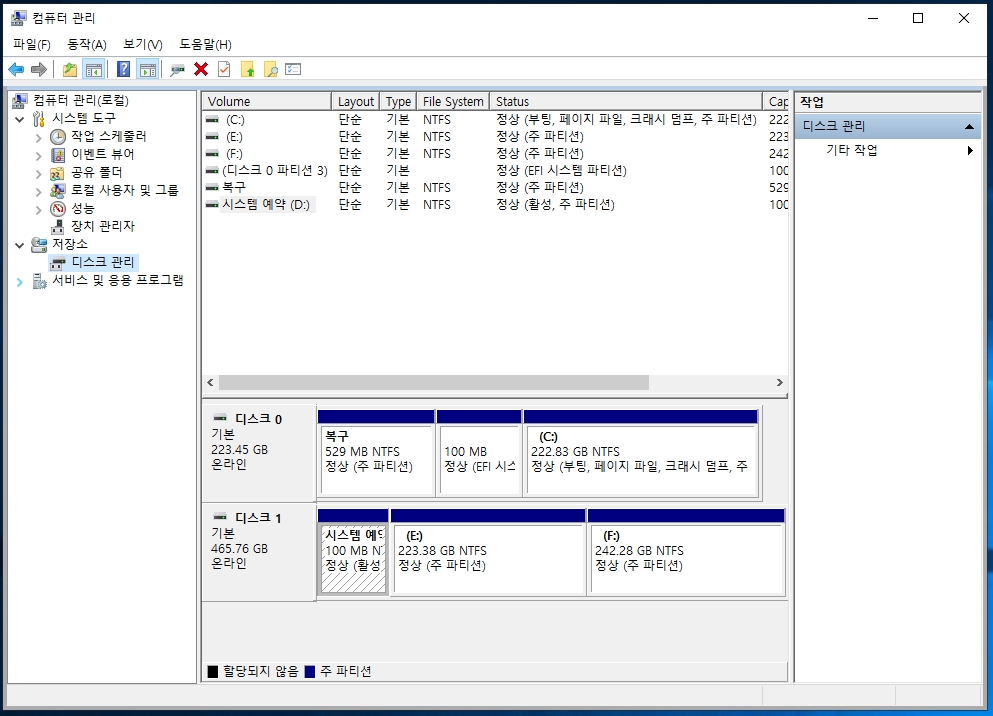
Task: Sort by the Type column header
Action: pyautogui.click(x=398, y=101)
